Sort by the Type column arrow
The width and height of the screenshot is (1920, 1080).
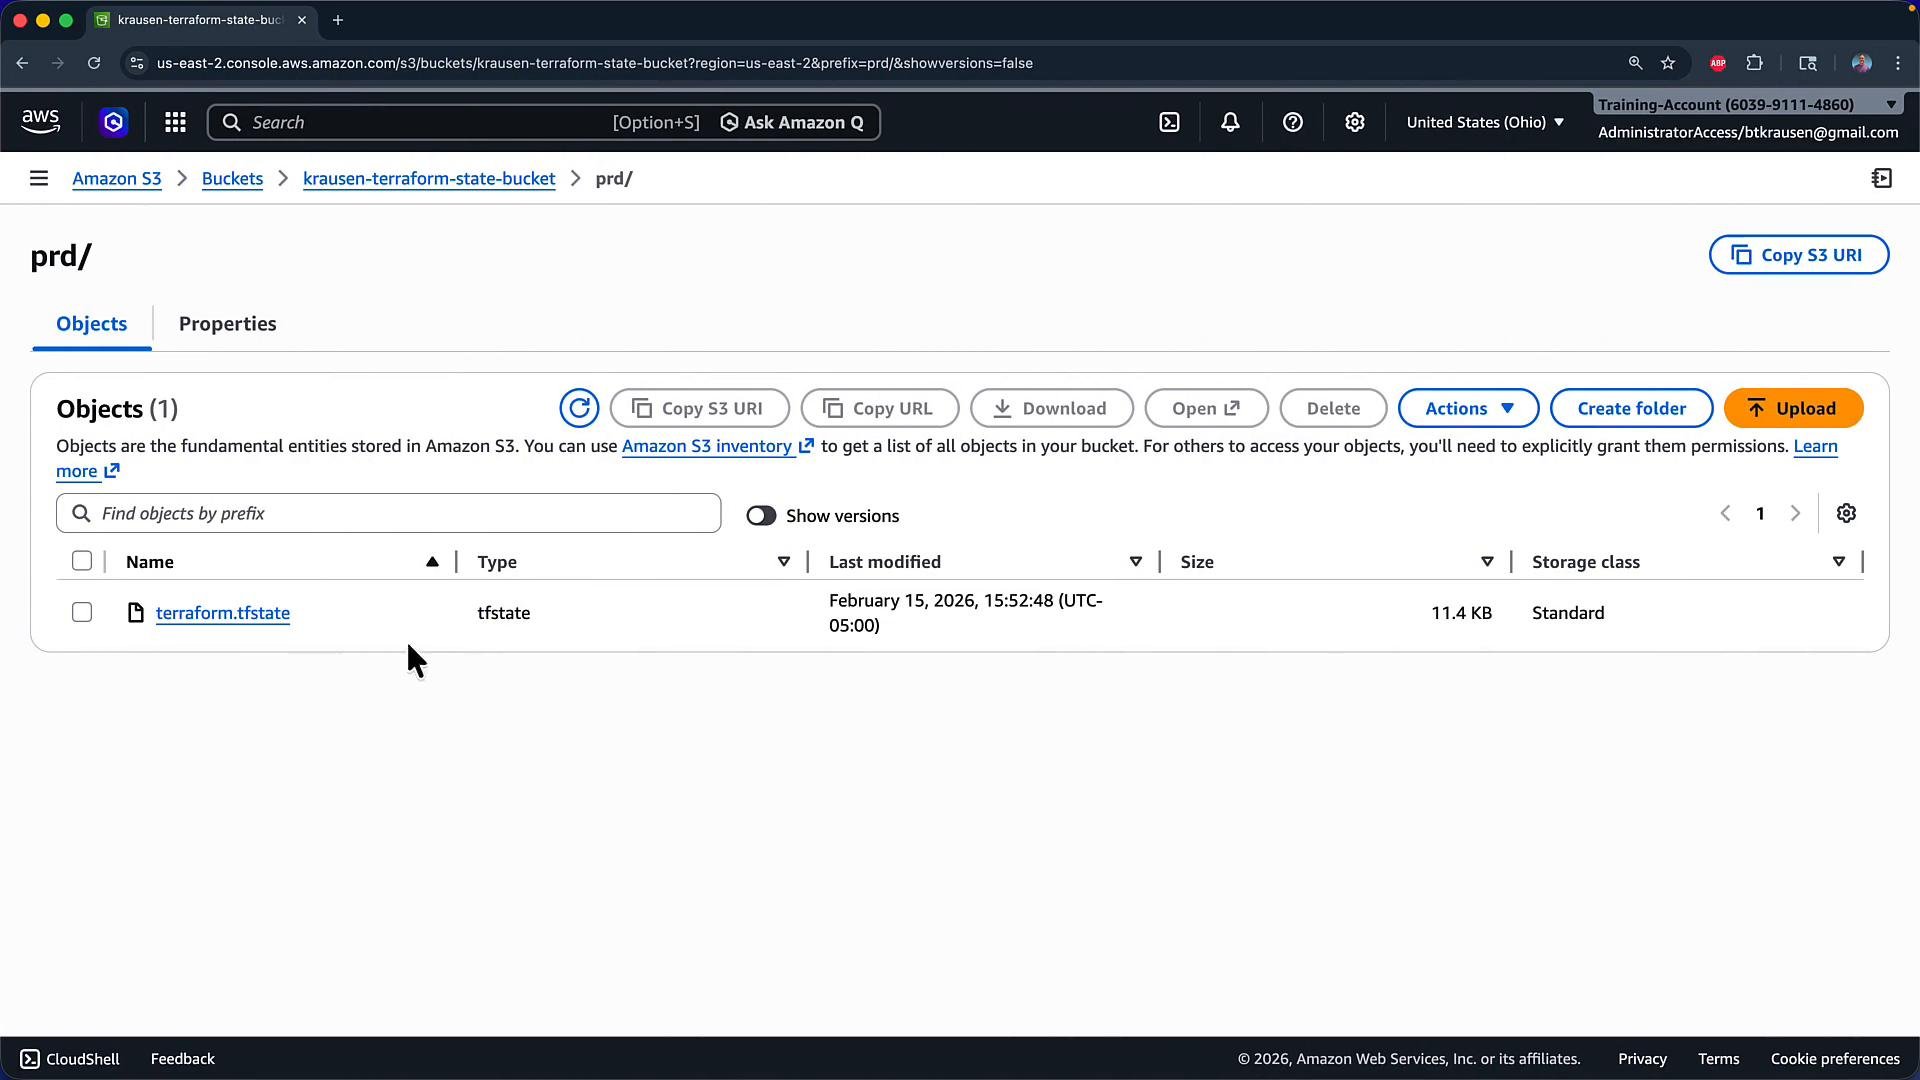[784, 562]
